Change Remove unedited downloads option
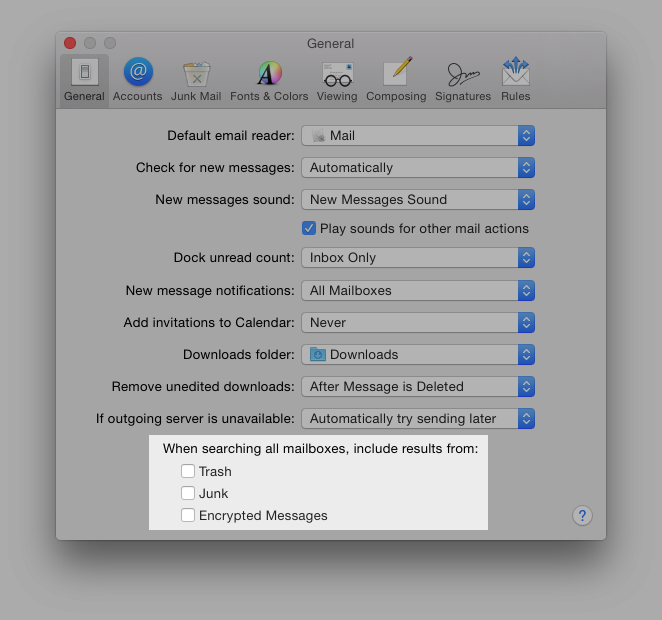The width and height of the screenshot is (662, 620). (x=418, y=387)
